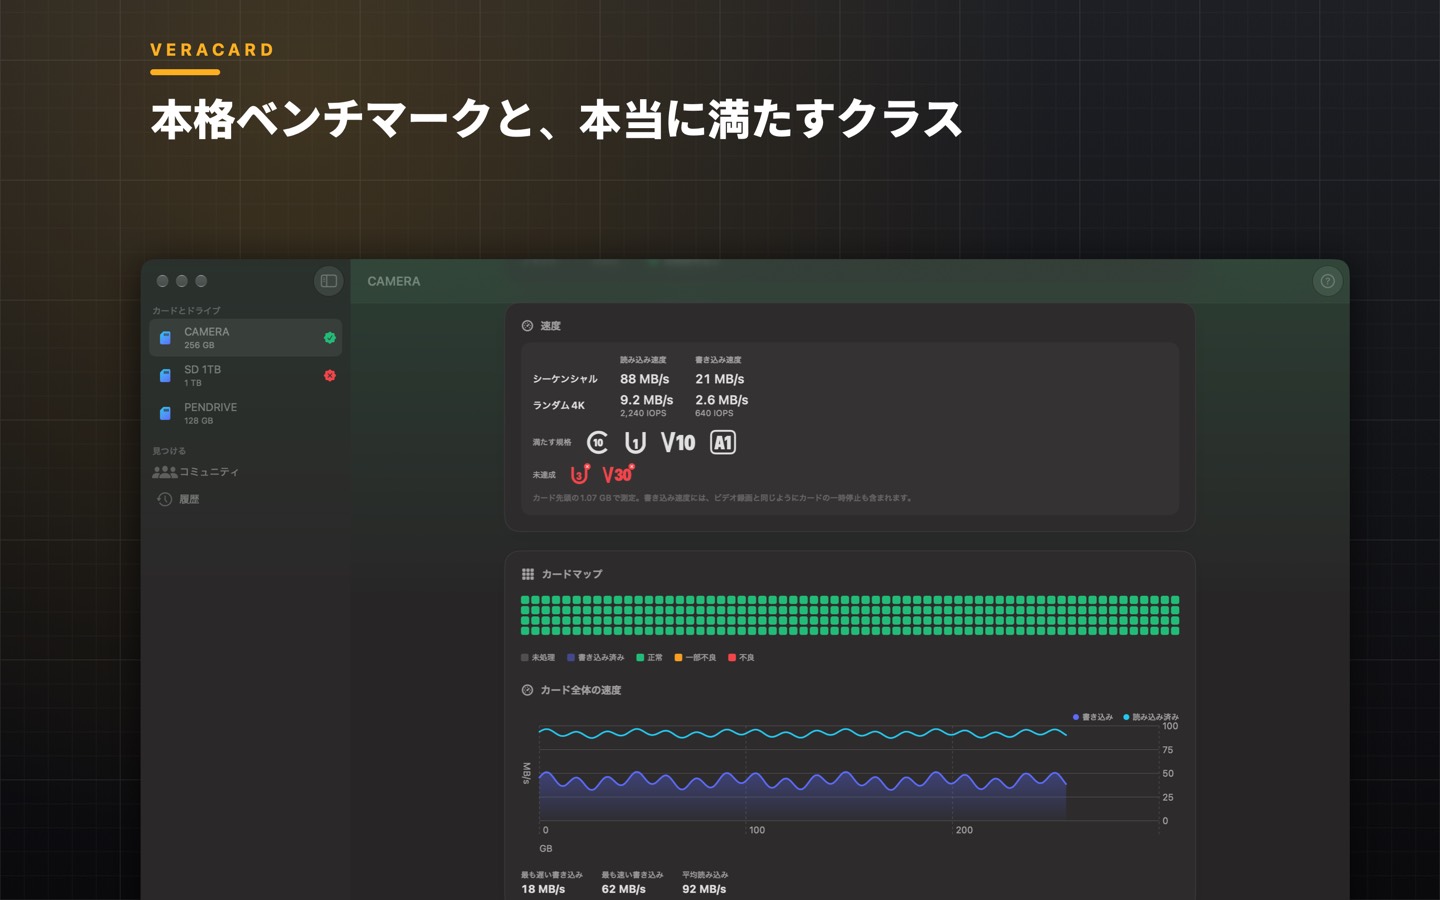Click the 88 MB/s sequential read value

[644, 379]
